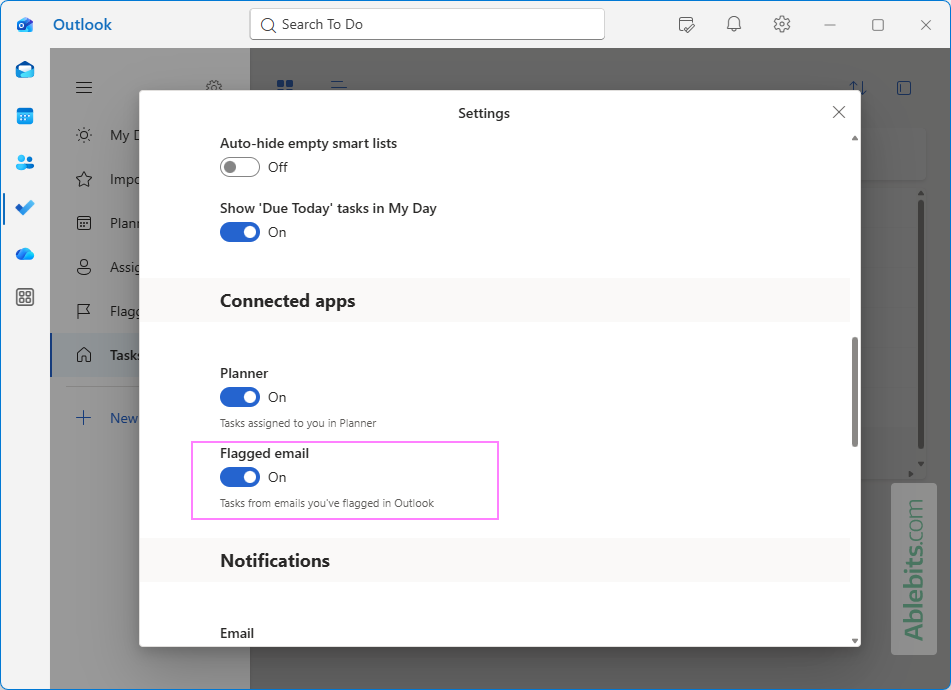This screenshot has width=951, height=690.
Task: Click the sort arrows icon
Action: (x=857, y=87)
